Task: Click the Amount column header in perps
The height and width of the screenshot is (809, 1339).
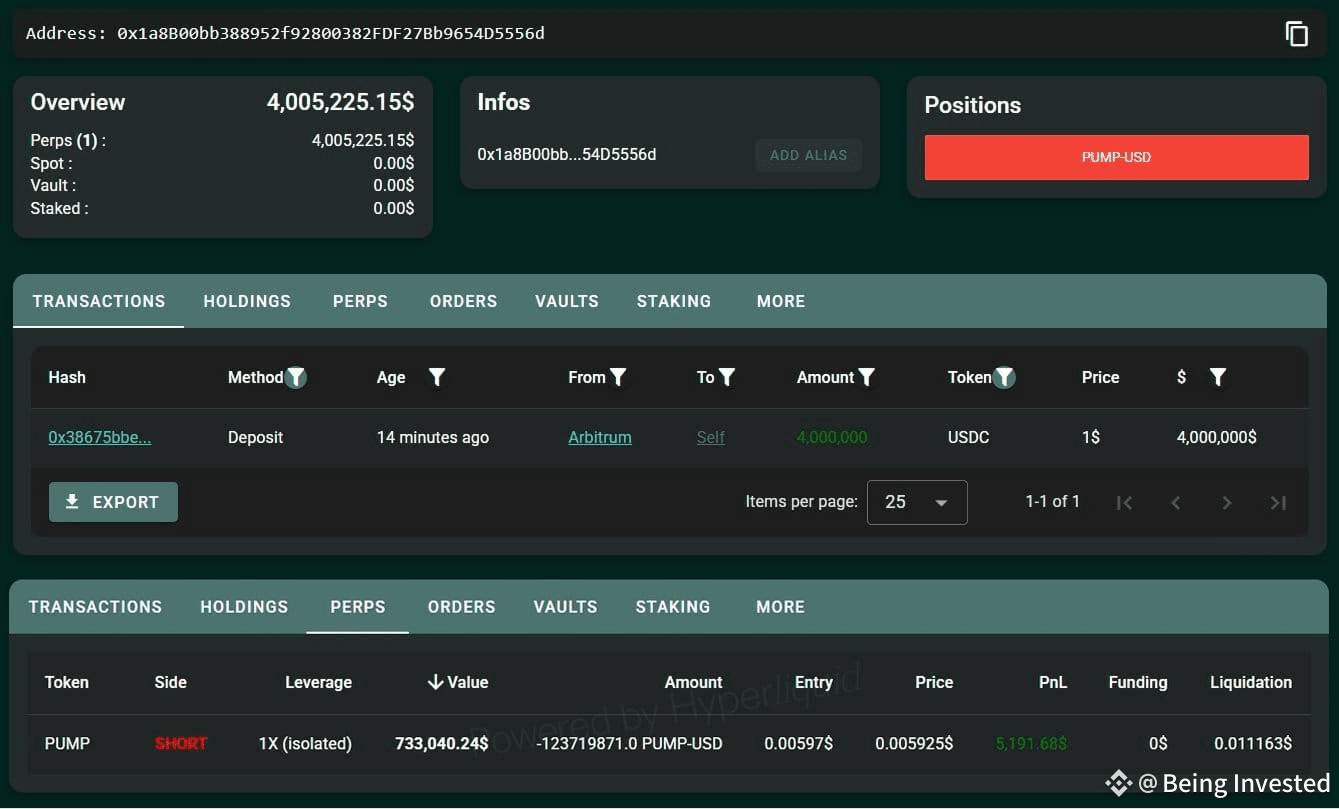Action: (x=693, y=682)
